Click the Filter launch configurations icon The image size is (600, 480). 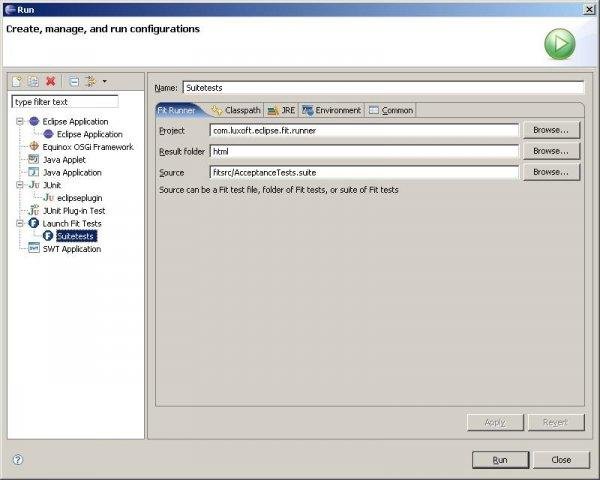tap(91, 81)
